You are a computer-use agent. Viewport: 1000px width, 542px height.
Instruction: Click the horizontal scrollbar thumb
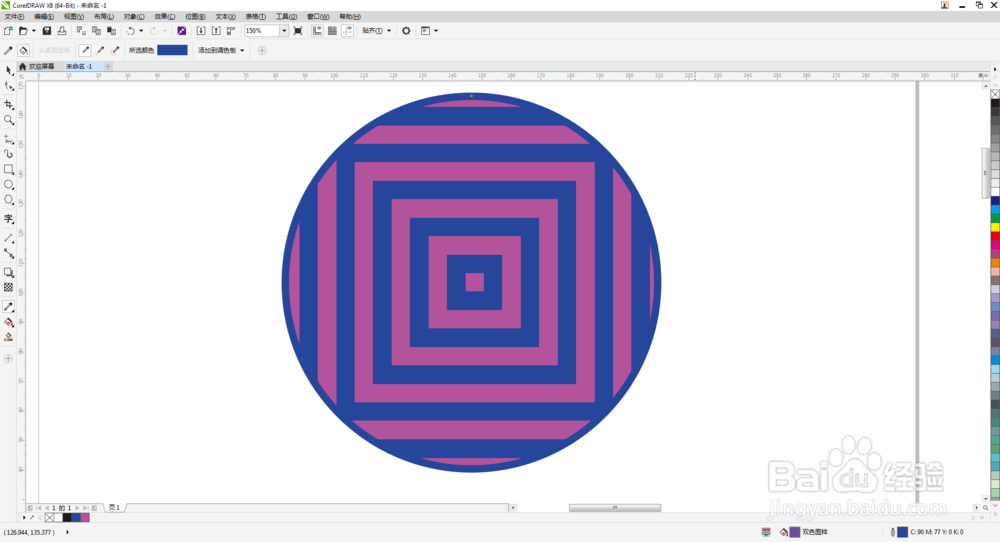pos(615,508)
